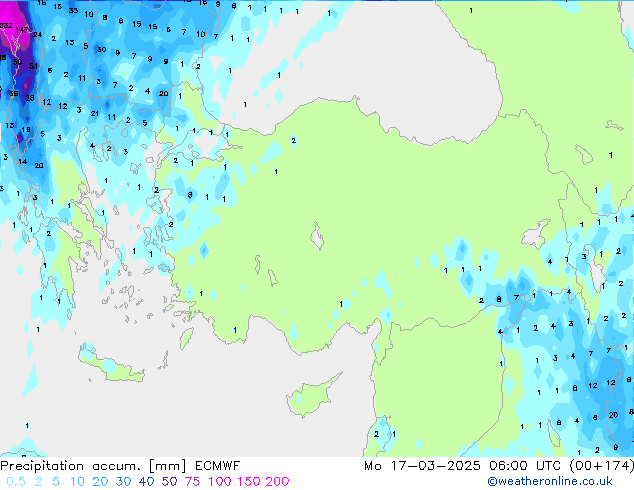Click the 200 legend value

[277, 482]
